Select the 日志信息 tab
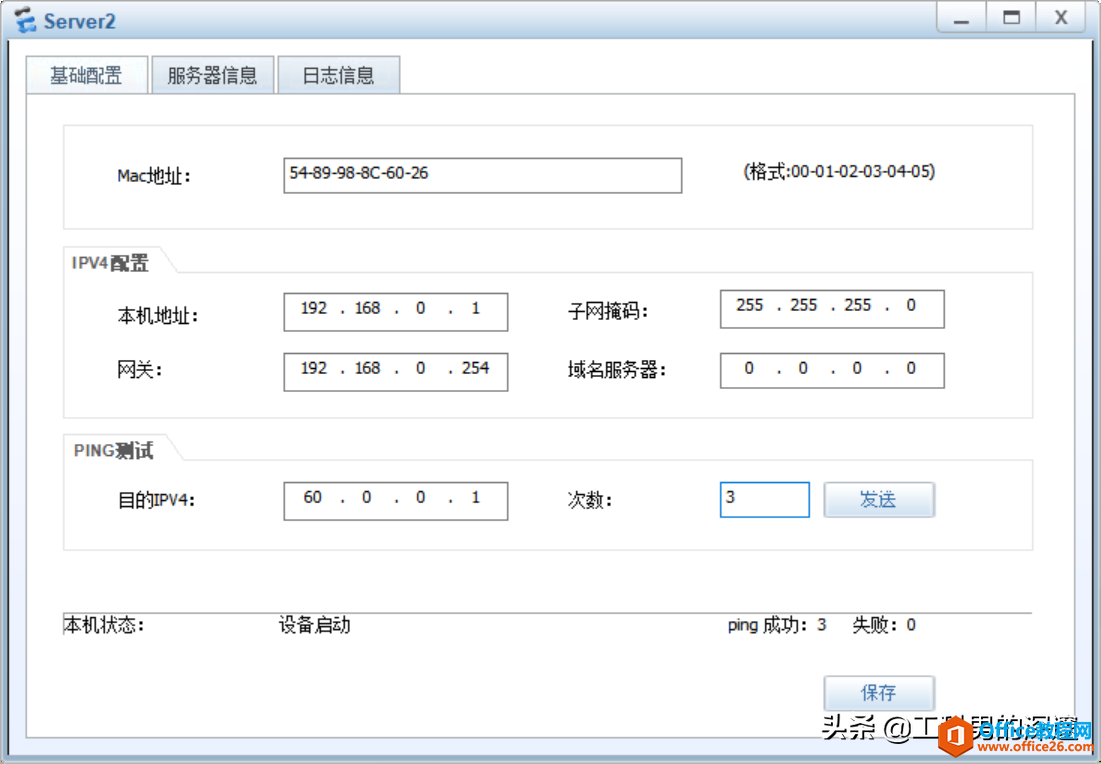Image resolution: width=1101 pixels, height=764 pixels. 338,76
